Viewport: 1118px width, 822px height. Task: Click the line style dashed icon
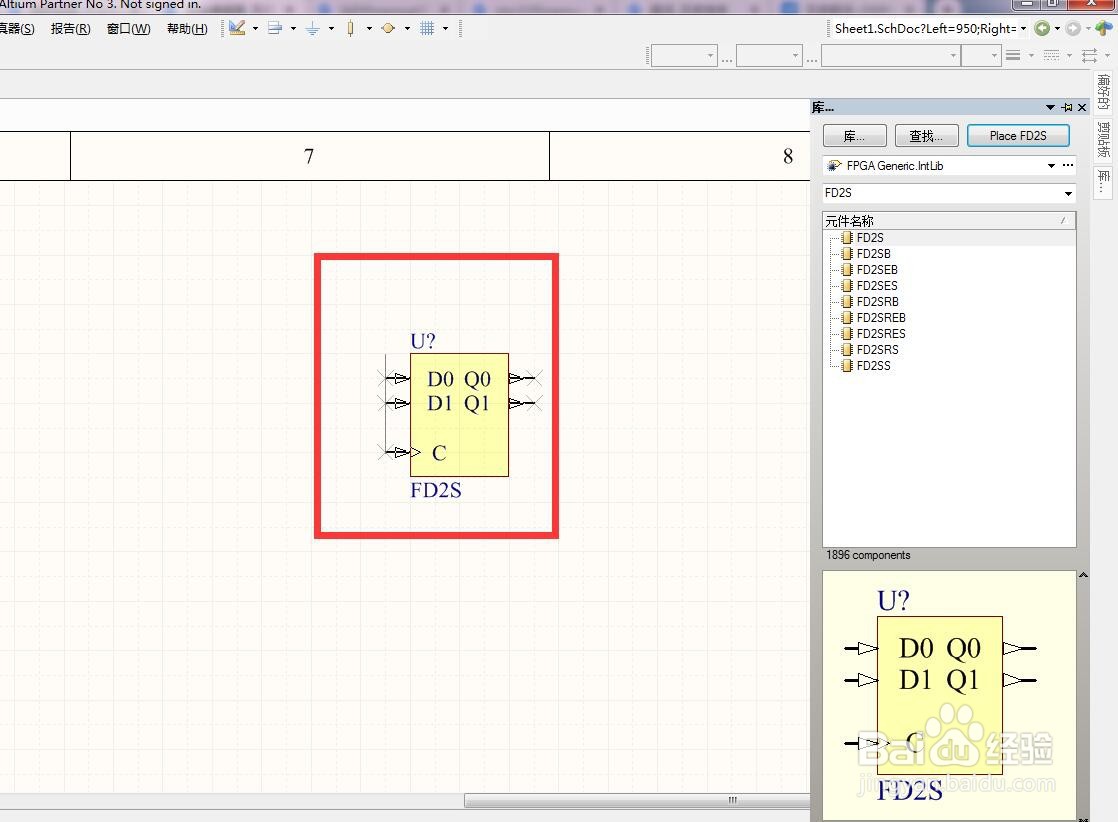(1051, 55)
